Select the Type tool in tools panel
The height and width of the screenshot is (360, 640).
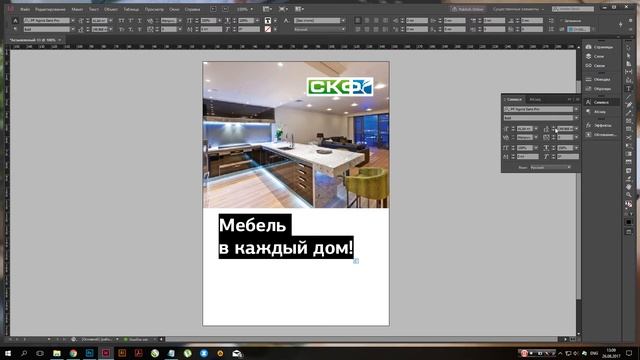point(629,88)
